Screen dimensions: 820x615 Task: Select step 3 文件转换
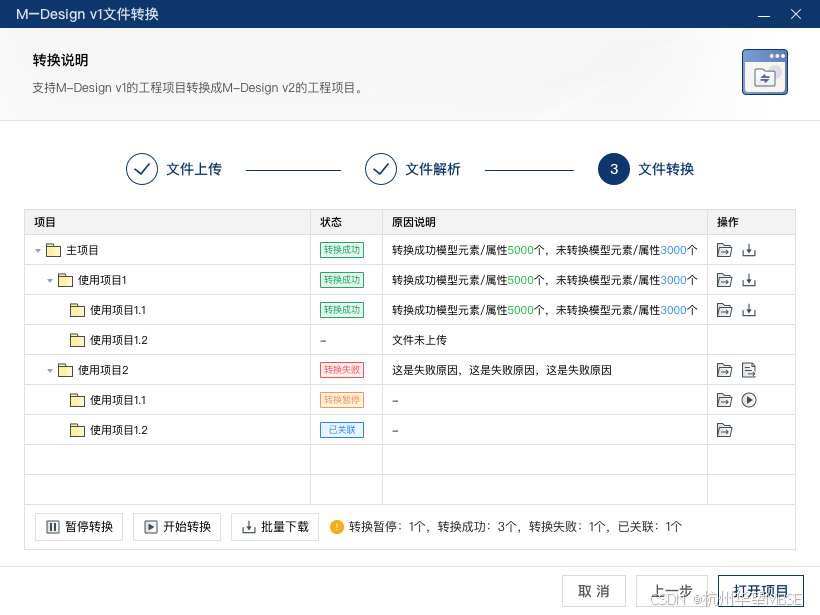(646, 169)
